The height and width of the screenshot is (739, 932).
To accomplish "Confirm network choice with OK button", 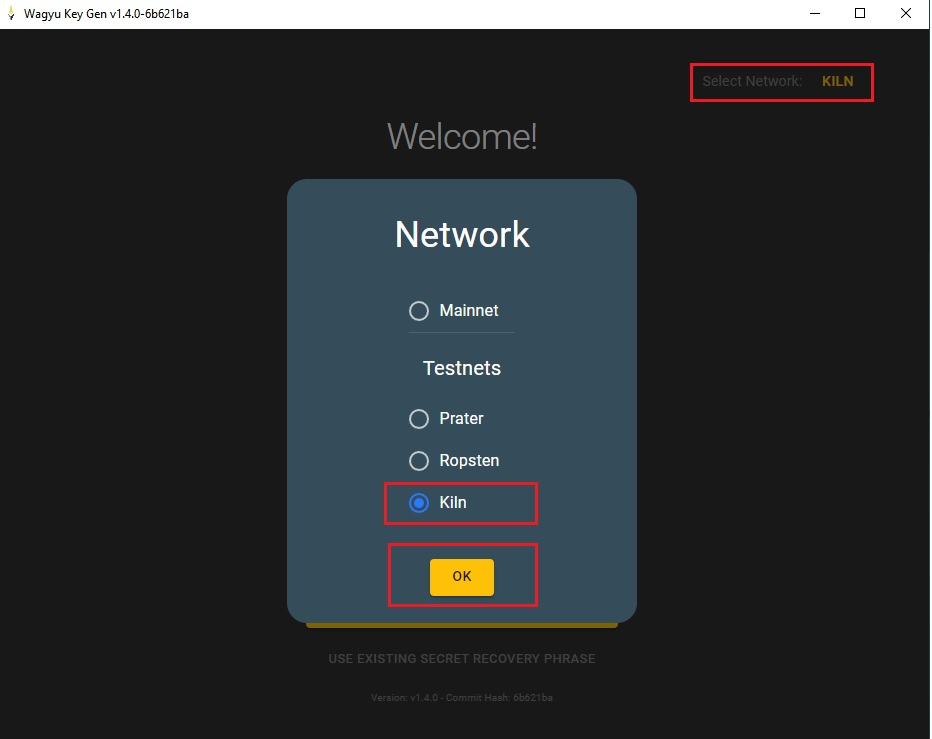I will pos(462,577).
